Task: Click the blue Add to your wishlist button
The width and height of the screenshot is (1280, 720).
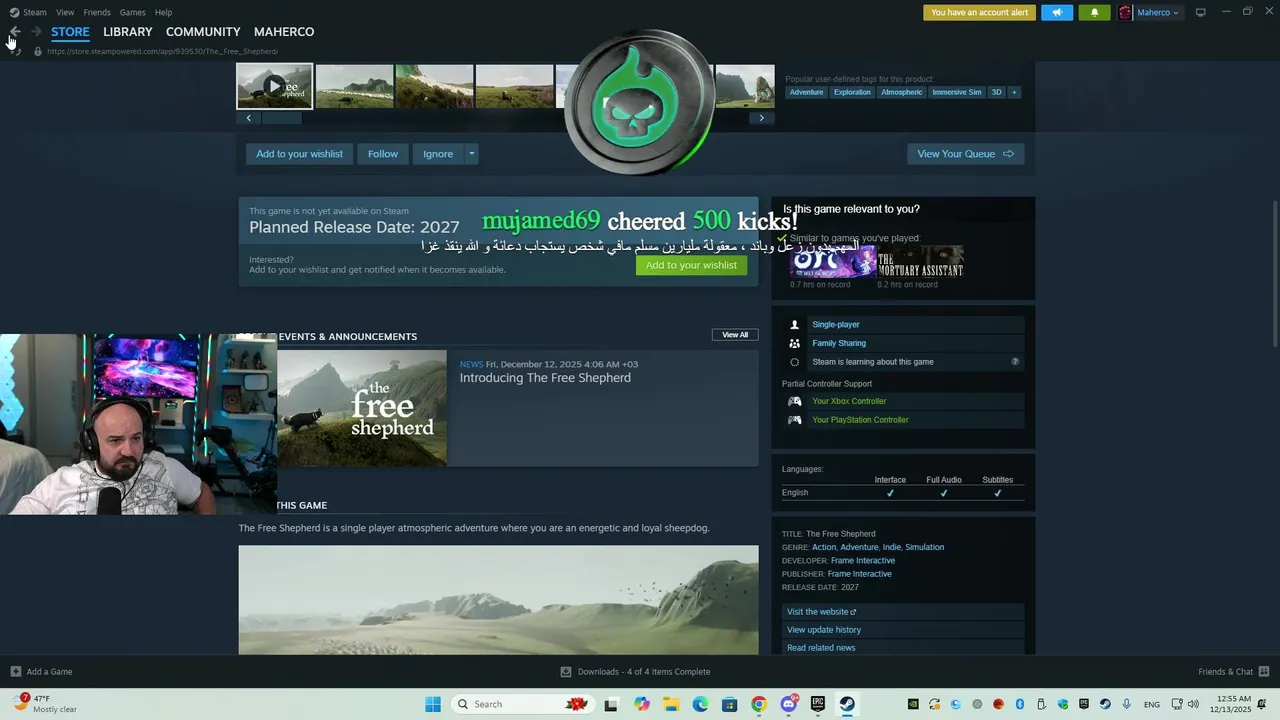Action: [x=299, y=154]
